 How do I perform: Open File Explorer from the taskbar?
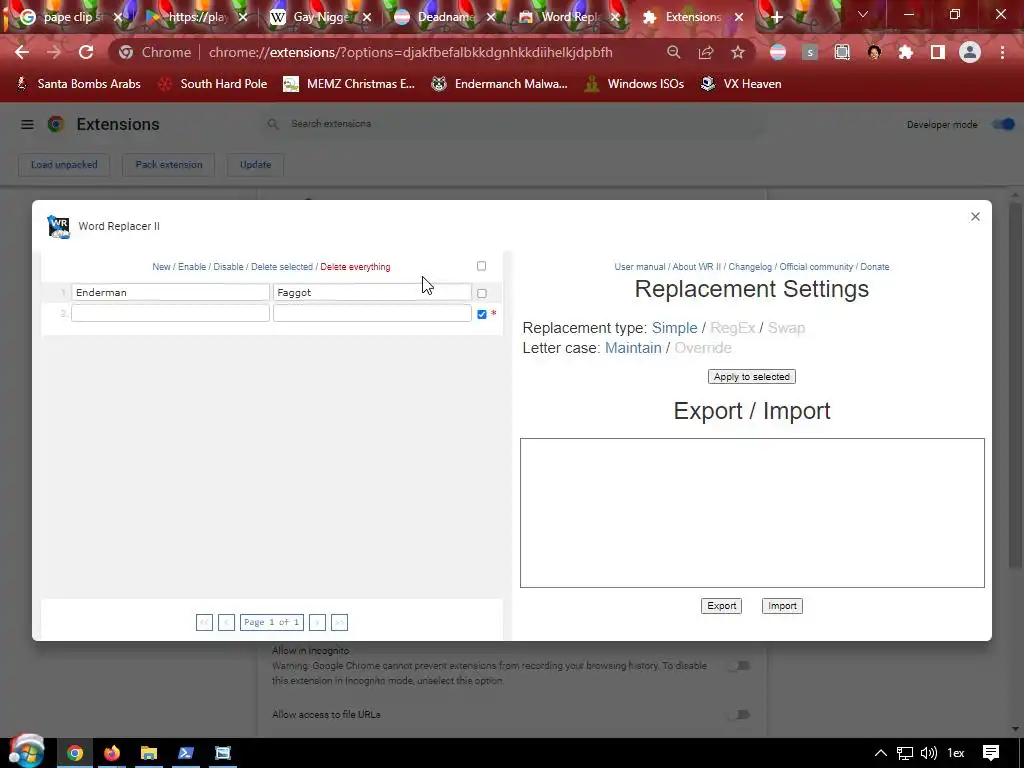tap(149, 753)
